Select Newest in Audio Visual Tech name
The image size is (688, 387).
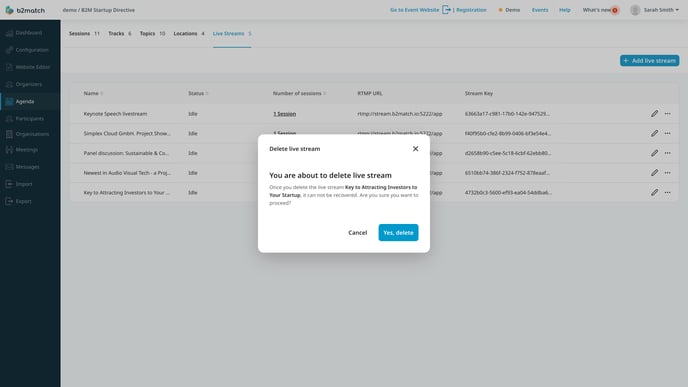coord(127,173)
